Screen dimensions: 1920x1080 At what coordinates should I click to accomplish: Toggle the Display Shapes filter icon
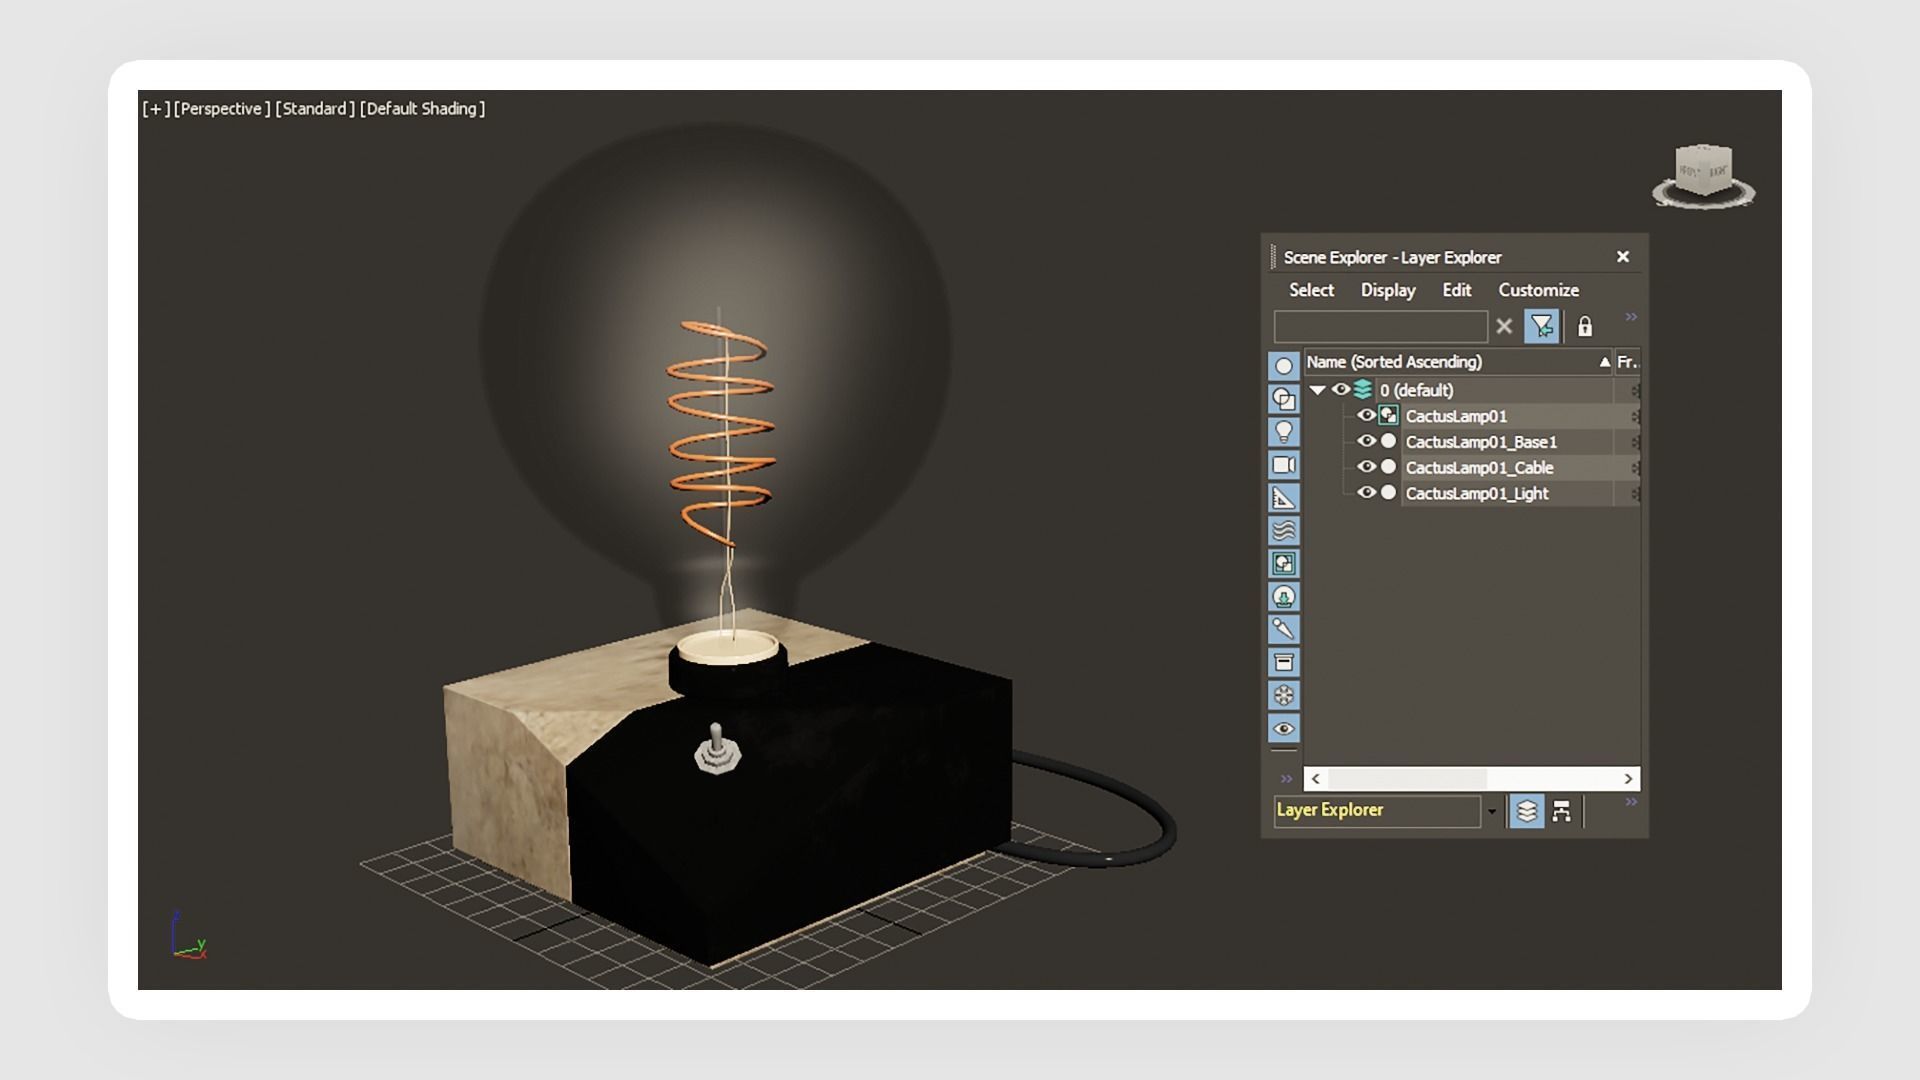tap(1284, 399)
